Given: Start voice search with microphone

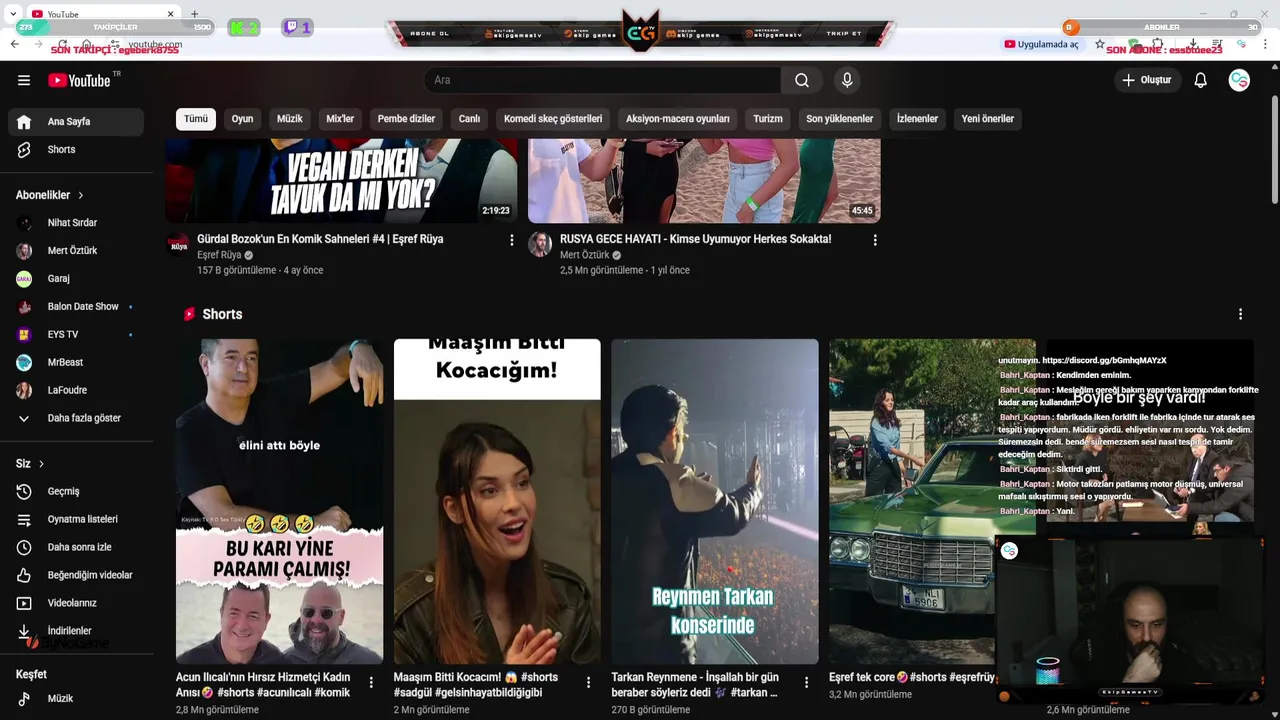Looking at the screenshot, I should coord(847,80).
